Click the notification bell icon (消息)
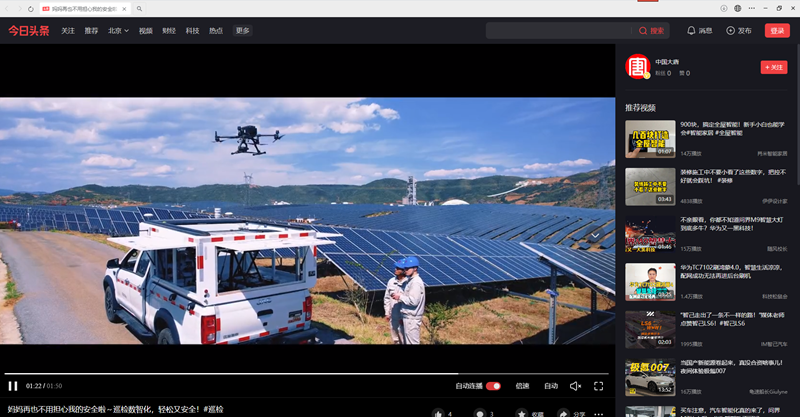This screenshot has width=800, height=417. [x=691, y=31]
